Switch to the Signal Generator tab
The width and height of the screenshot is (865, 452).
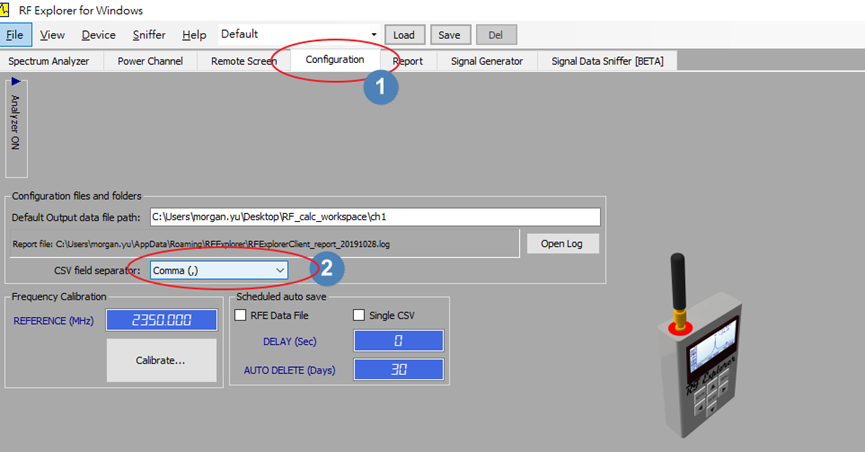(486, 61)
